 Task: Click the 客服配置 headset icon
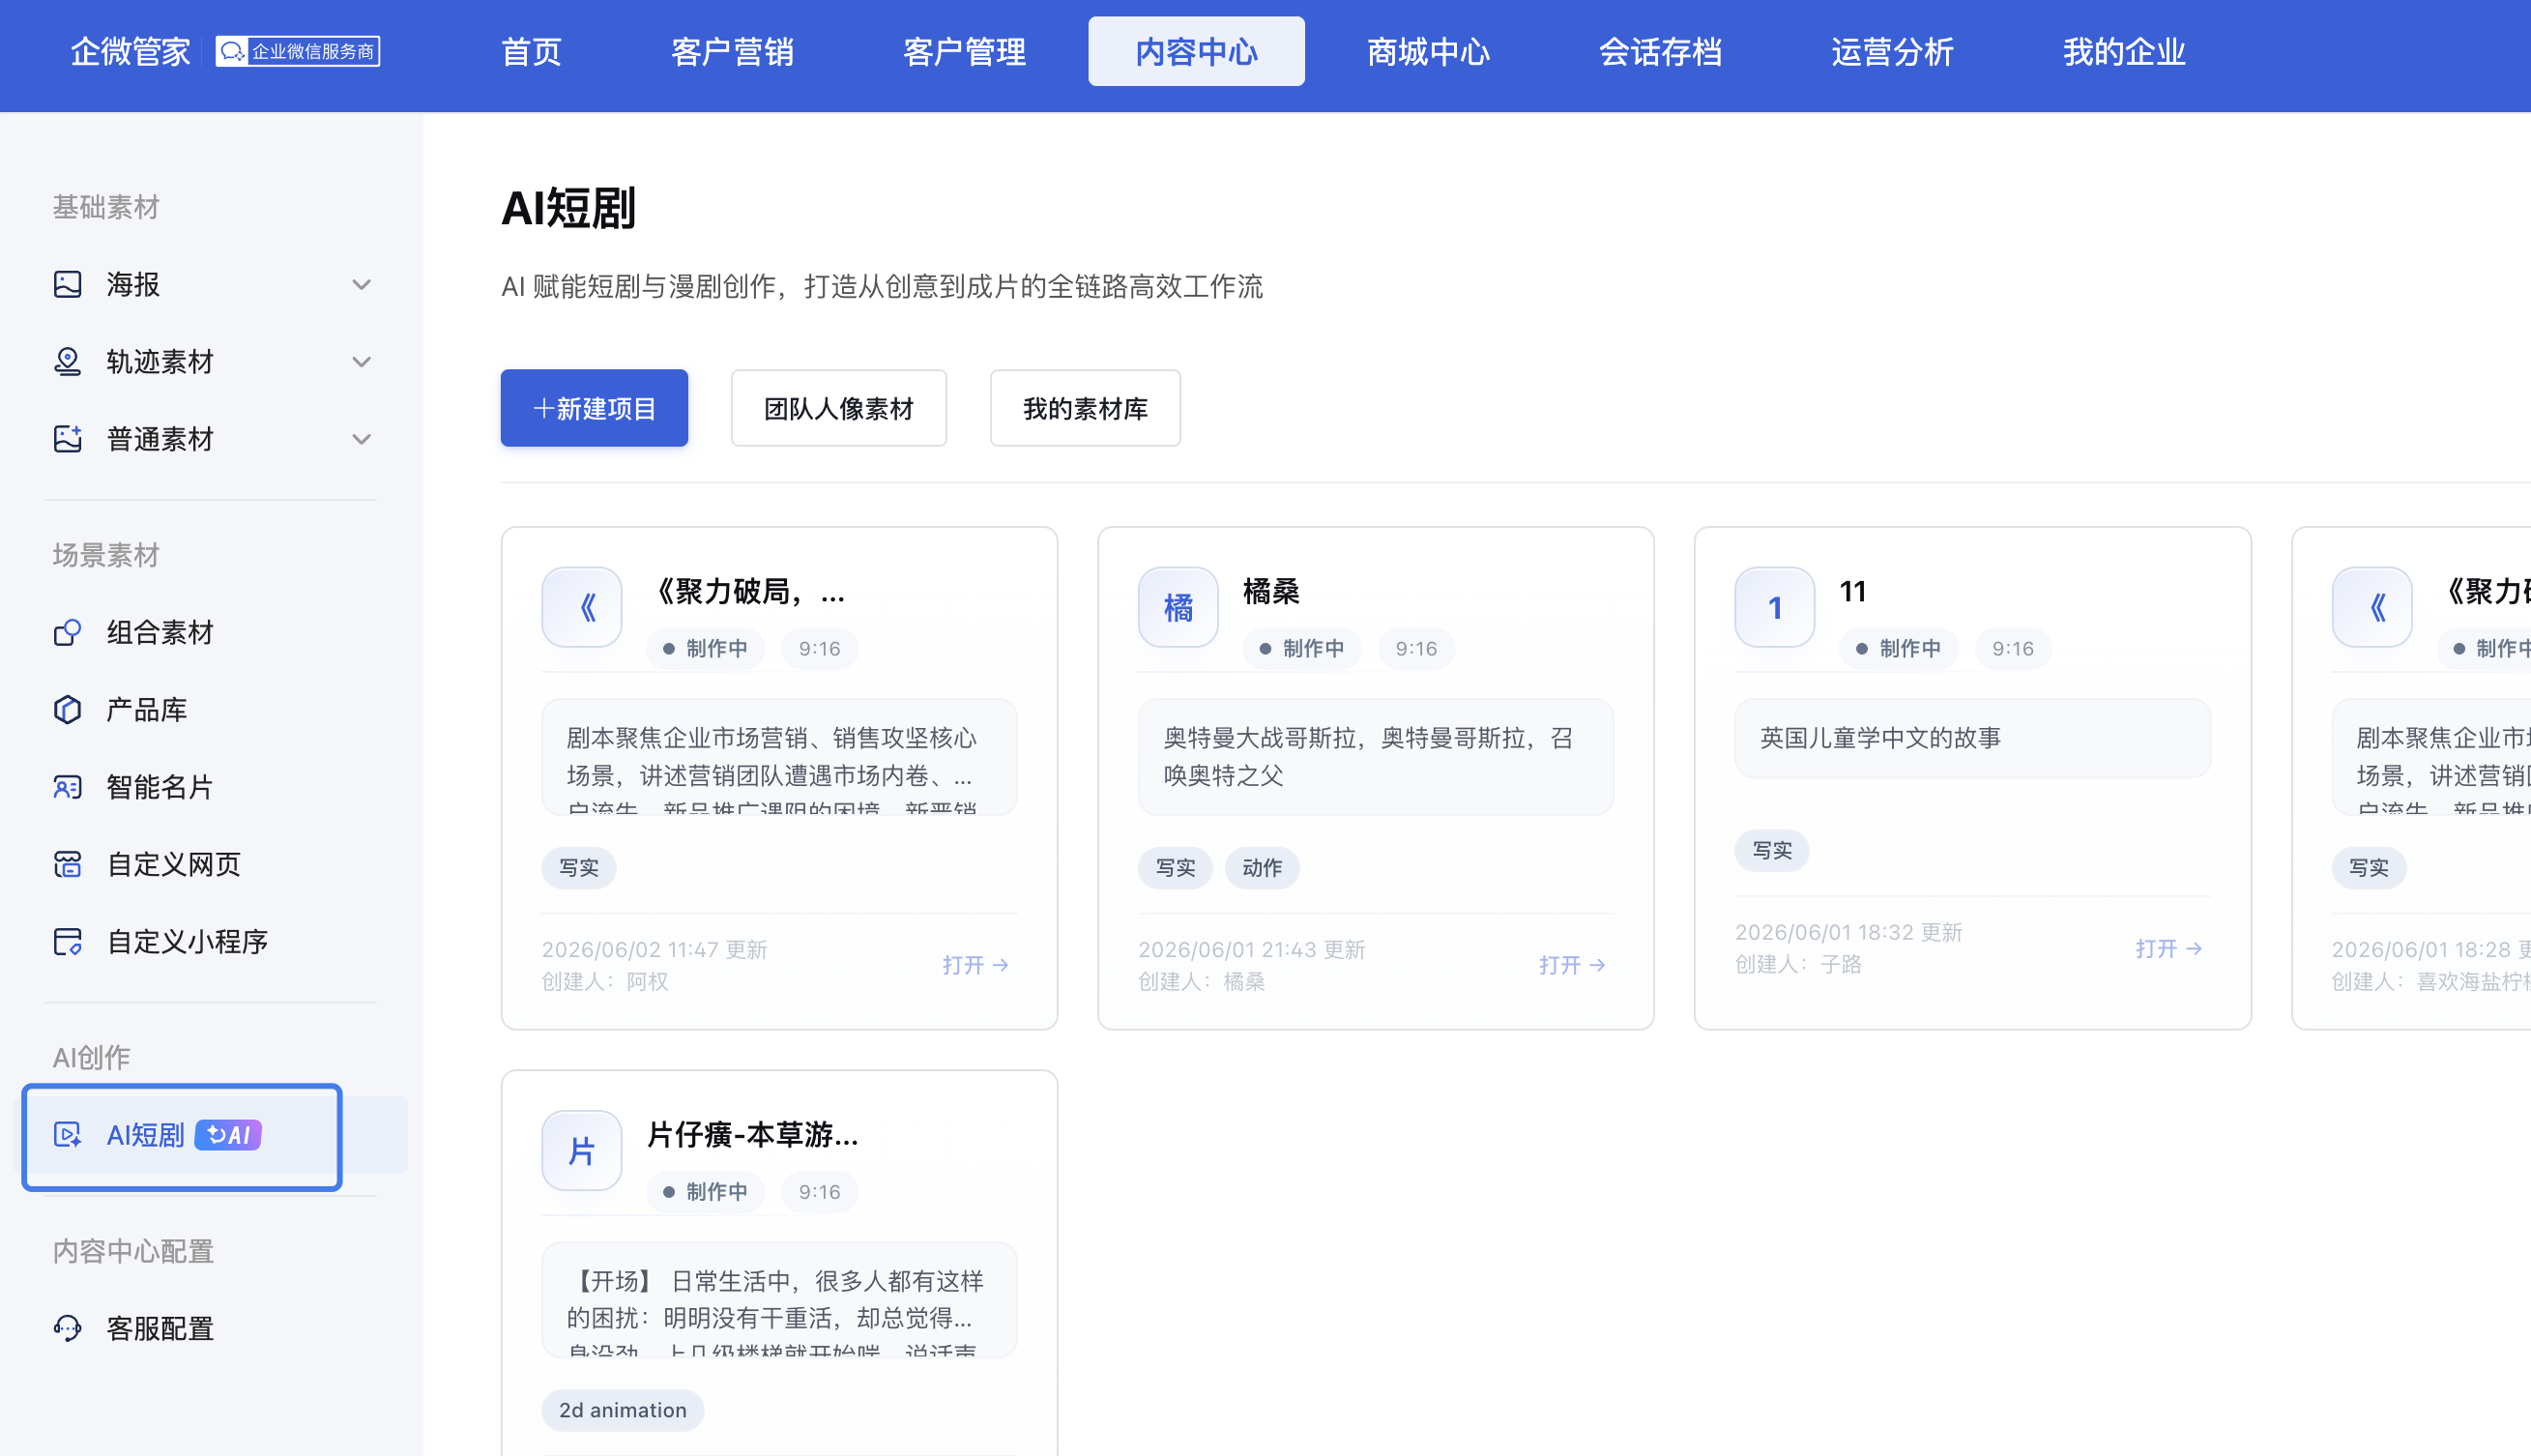67,1328
